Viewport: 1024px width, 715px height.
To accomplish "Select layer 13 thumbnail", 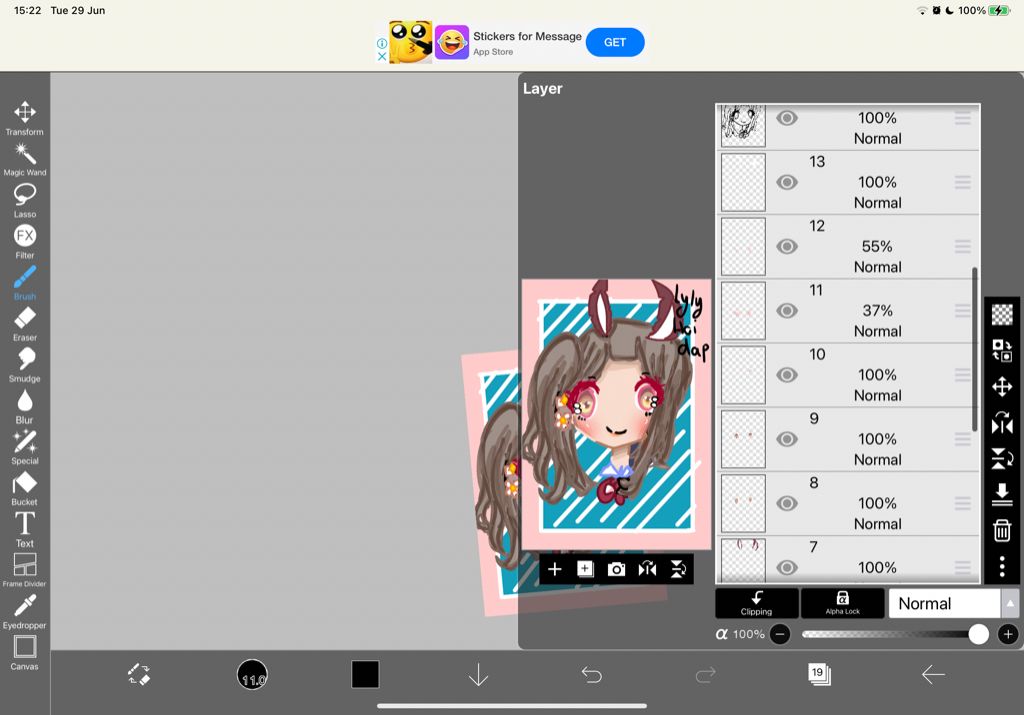I will (x=743, y=182).
